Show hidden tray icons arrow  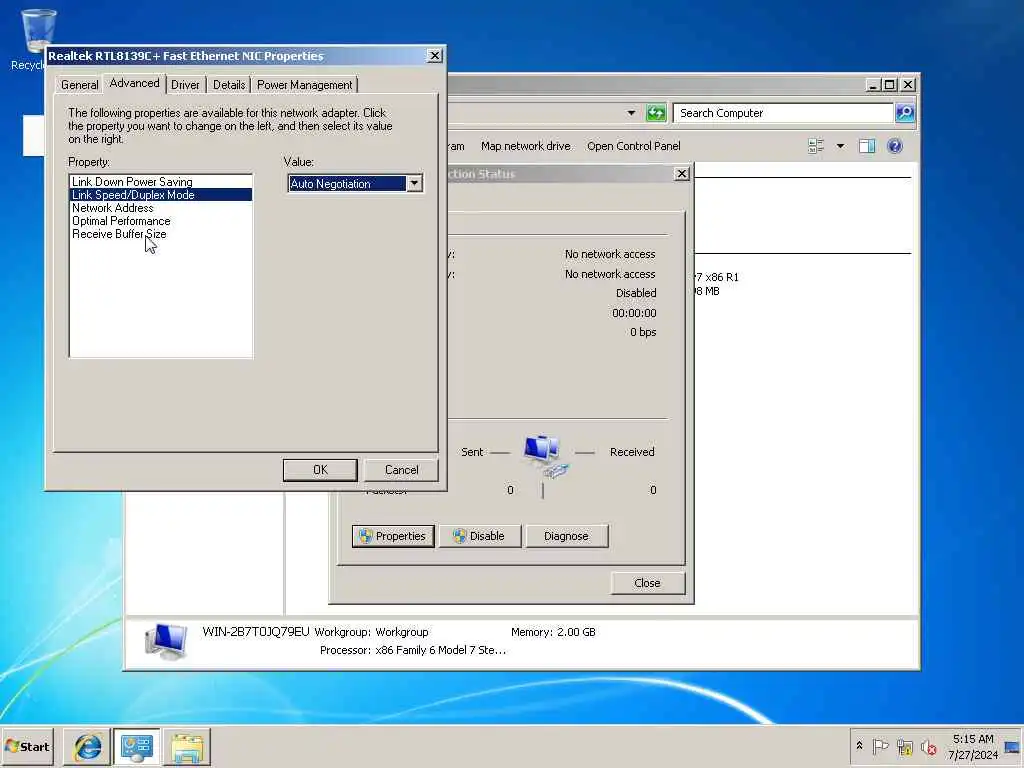click(859, 746)
